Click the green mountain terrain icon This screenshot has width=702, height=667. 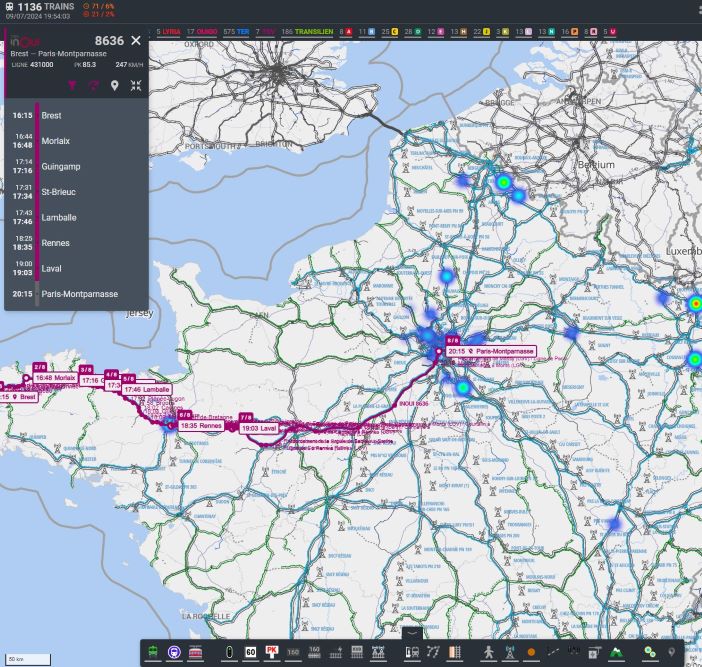(x=615, y=652)
